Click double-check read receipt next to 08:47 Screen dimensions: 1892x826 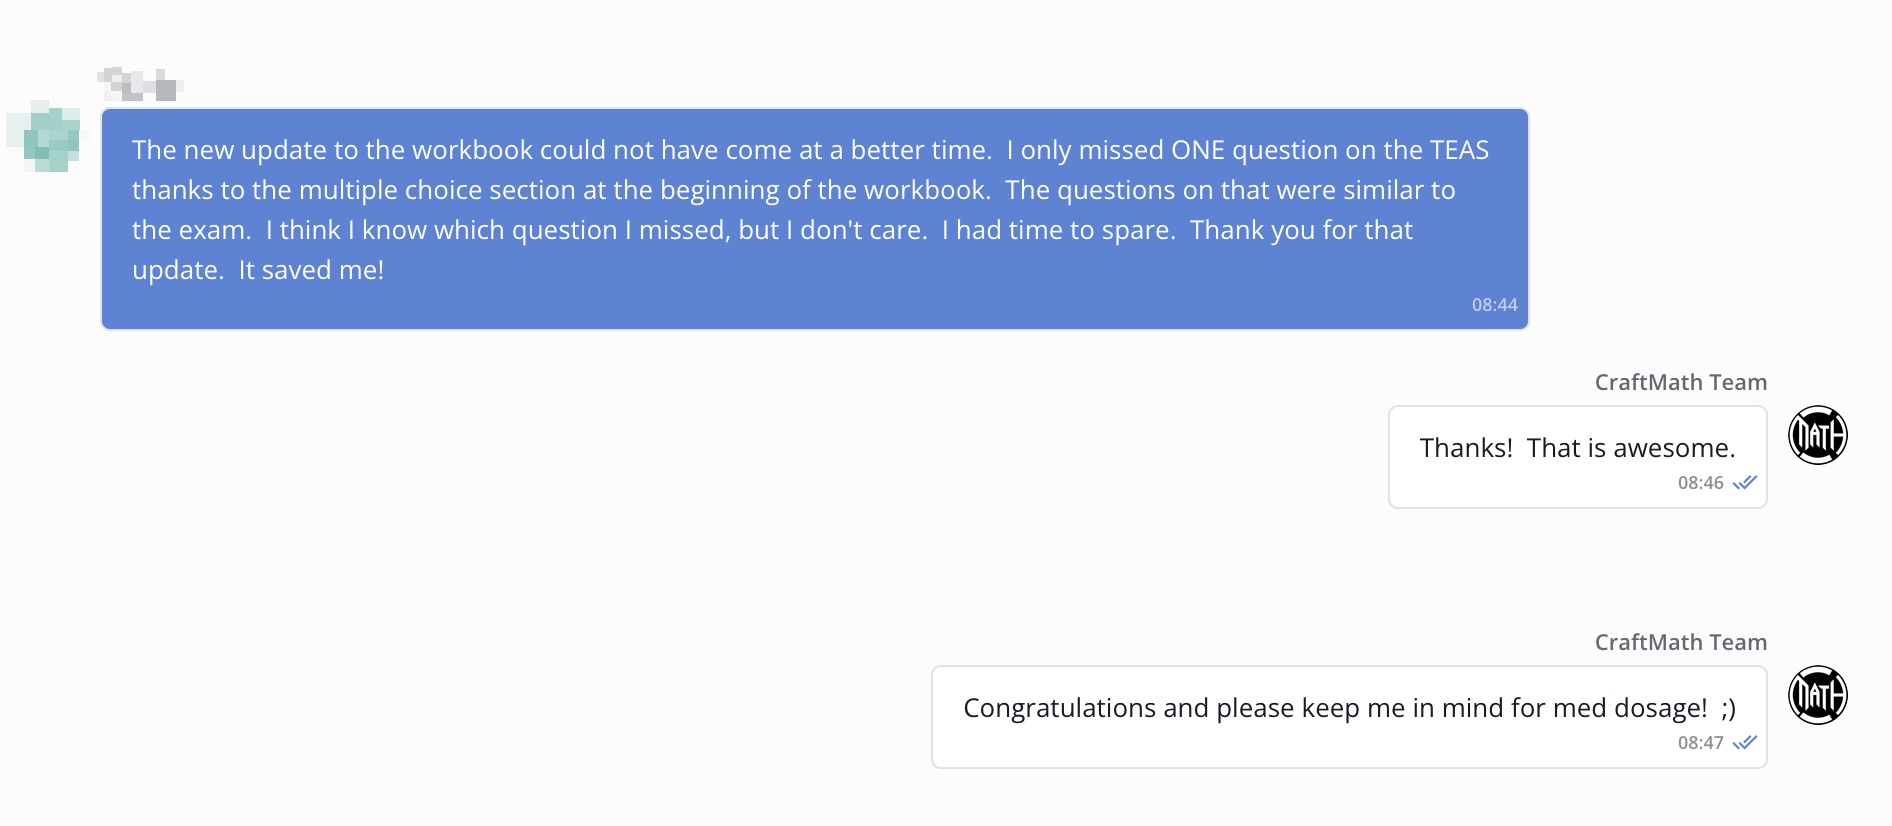coord(1745,743)
